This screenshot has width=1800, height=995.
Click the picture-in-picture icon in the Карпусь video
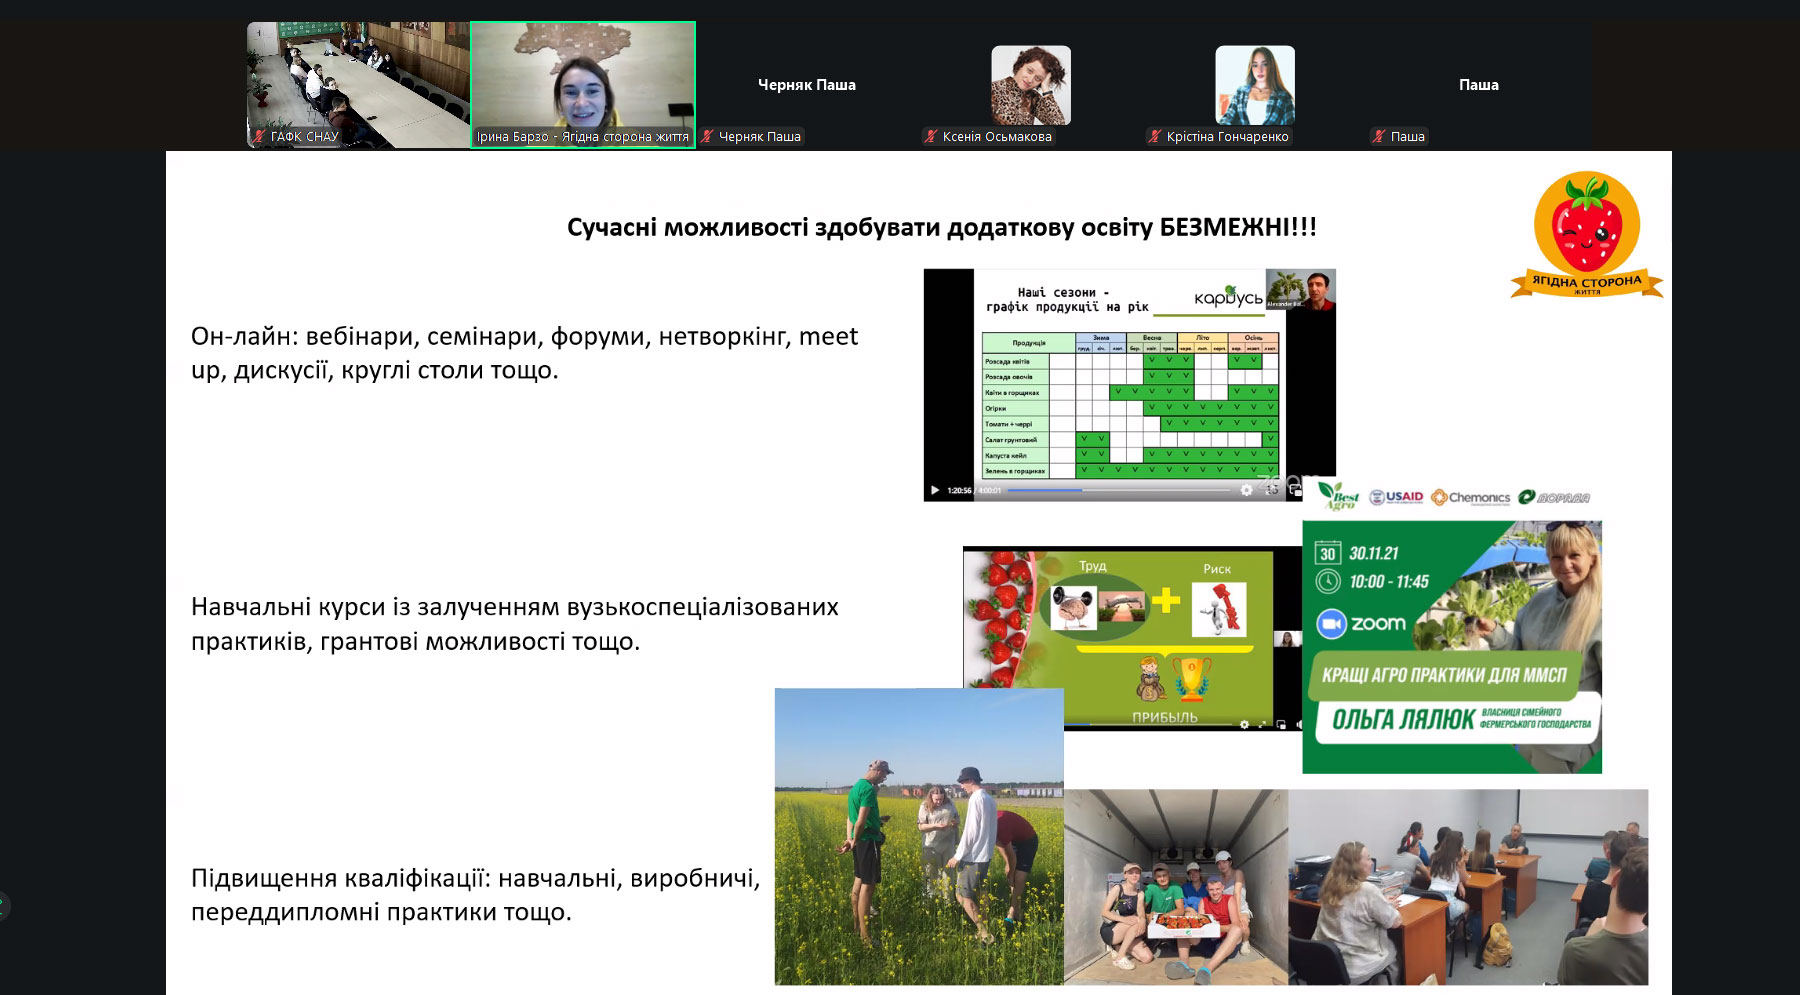(x=1296, y=491)
